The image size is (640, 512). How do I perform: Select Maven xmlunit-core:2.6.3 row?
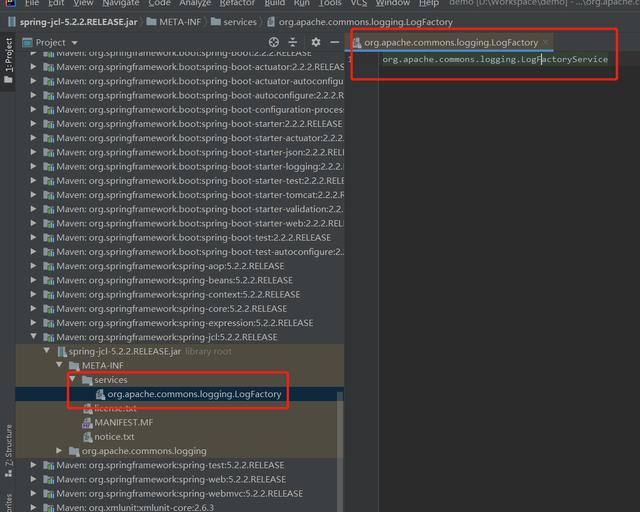tap(180, 508)
